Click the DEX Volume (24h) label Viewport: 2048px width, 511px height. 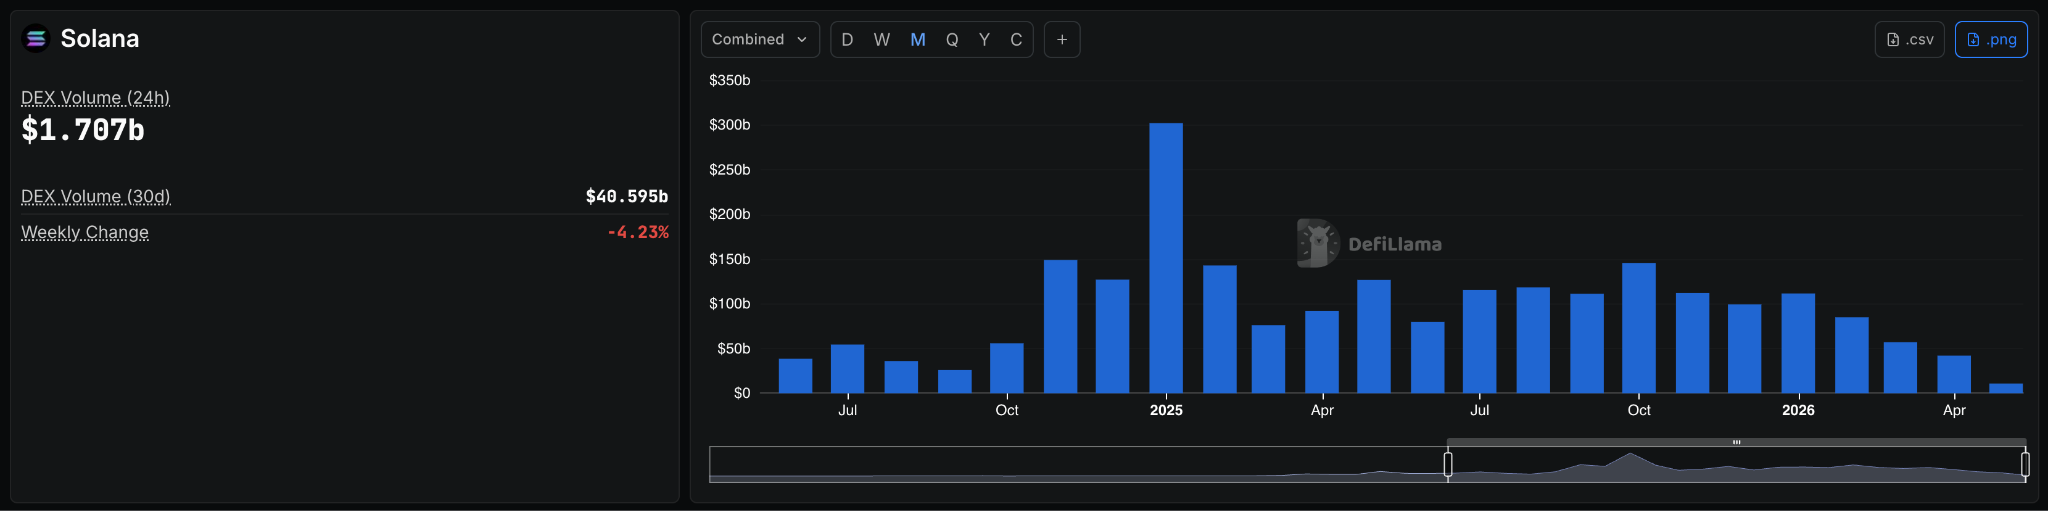tap(95, 97)
